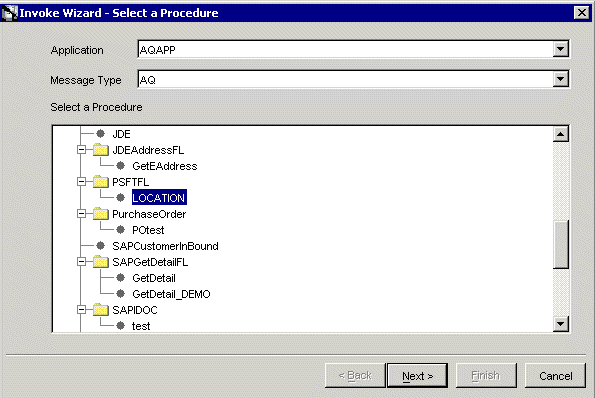
Task: Click the scroll down arrow of procedure list
Action: click(560, 324)
